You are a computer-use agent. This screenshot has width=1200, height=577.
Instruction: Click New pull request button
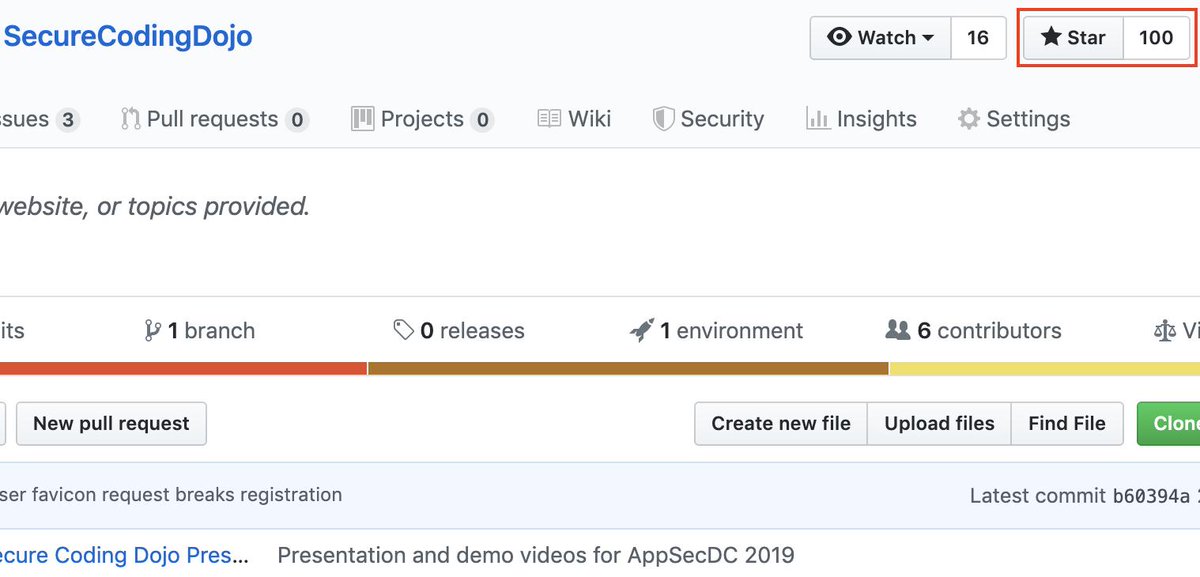pyautogui.click(x=111, y=424)
